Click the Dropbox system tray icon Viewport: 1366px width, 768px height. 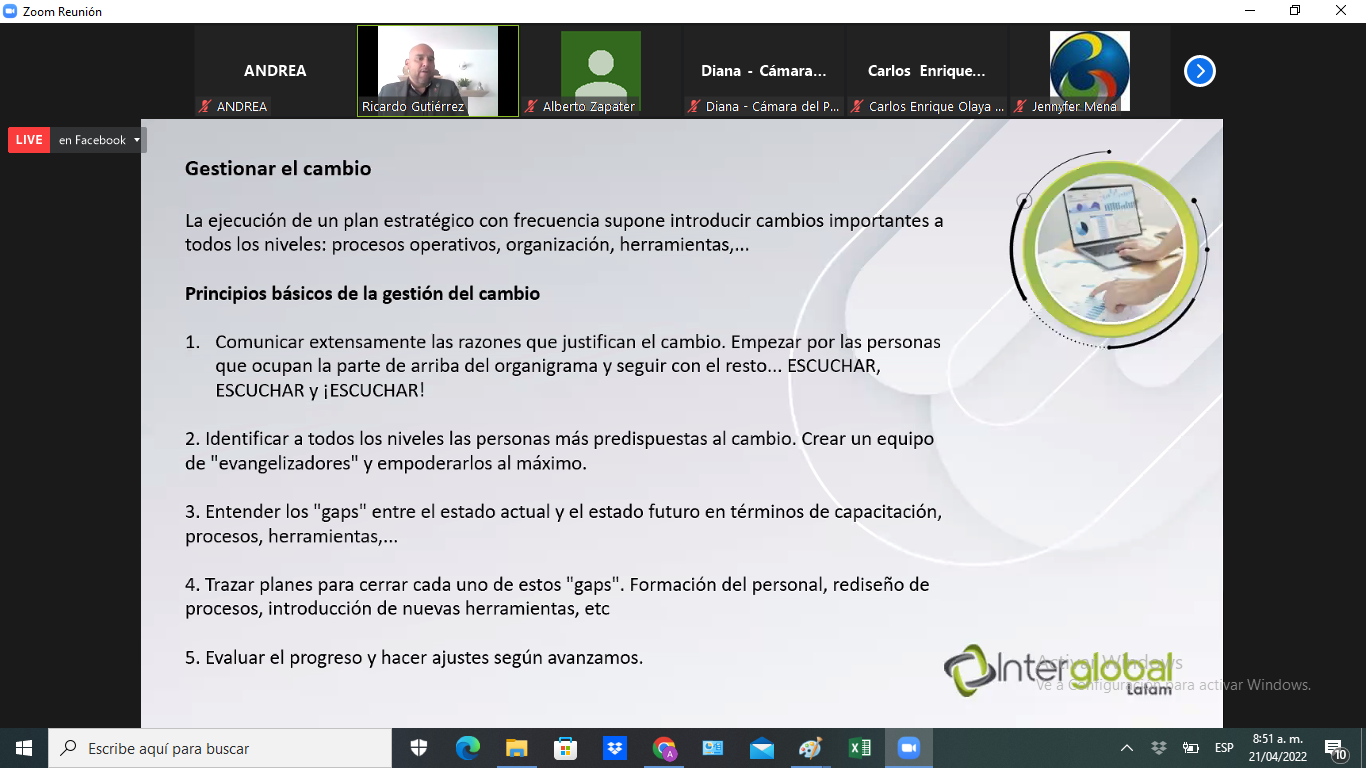pos(1159,748)
